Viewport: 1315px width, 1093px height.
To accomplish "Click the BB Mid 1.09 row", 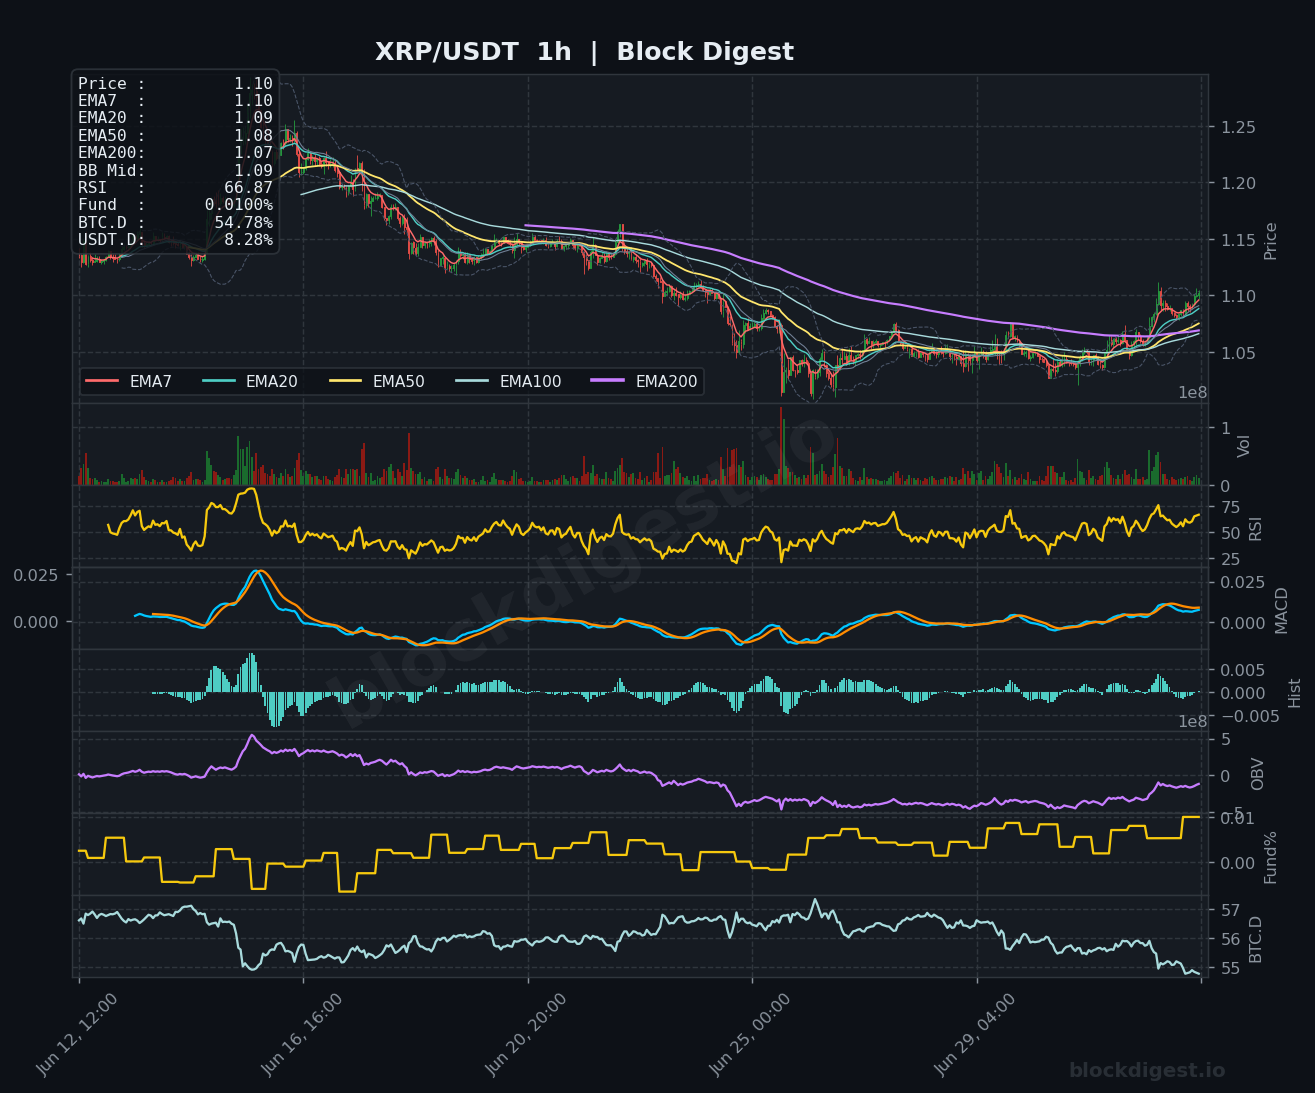I will pos(175,171).
